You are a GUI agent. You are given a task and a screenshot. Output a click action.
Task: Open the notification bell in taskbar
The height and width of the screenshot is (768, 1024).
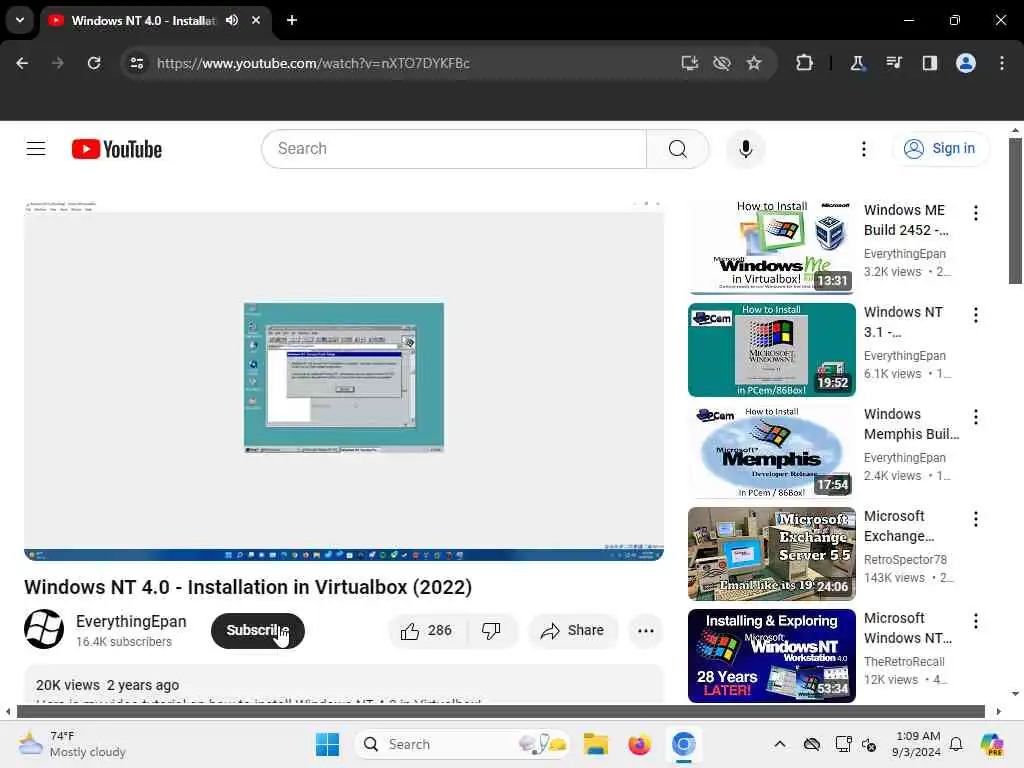[955, 744]
